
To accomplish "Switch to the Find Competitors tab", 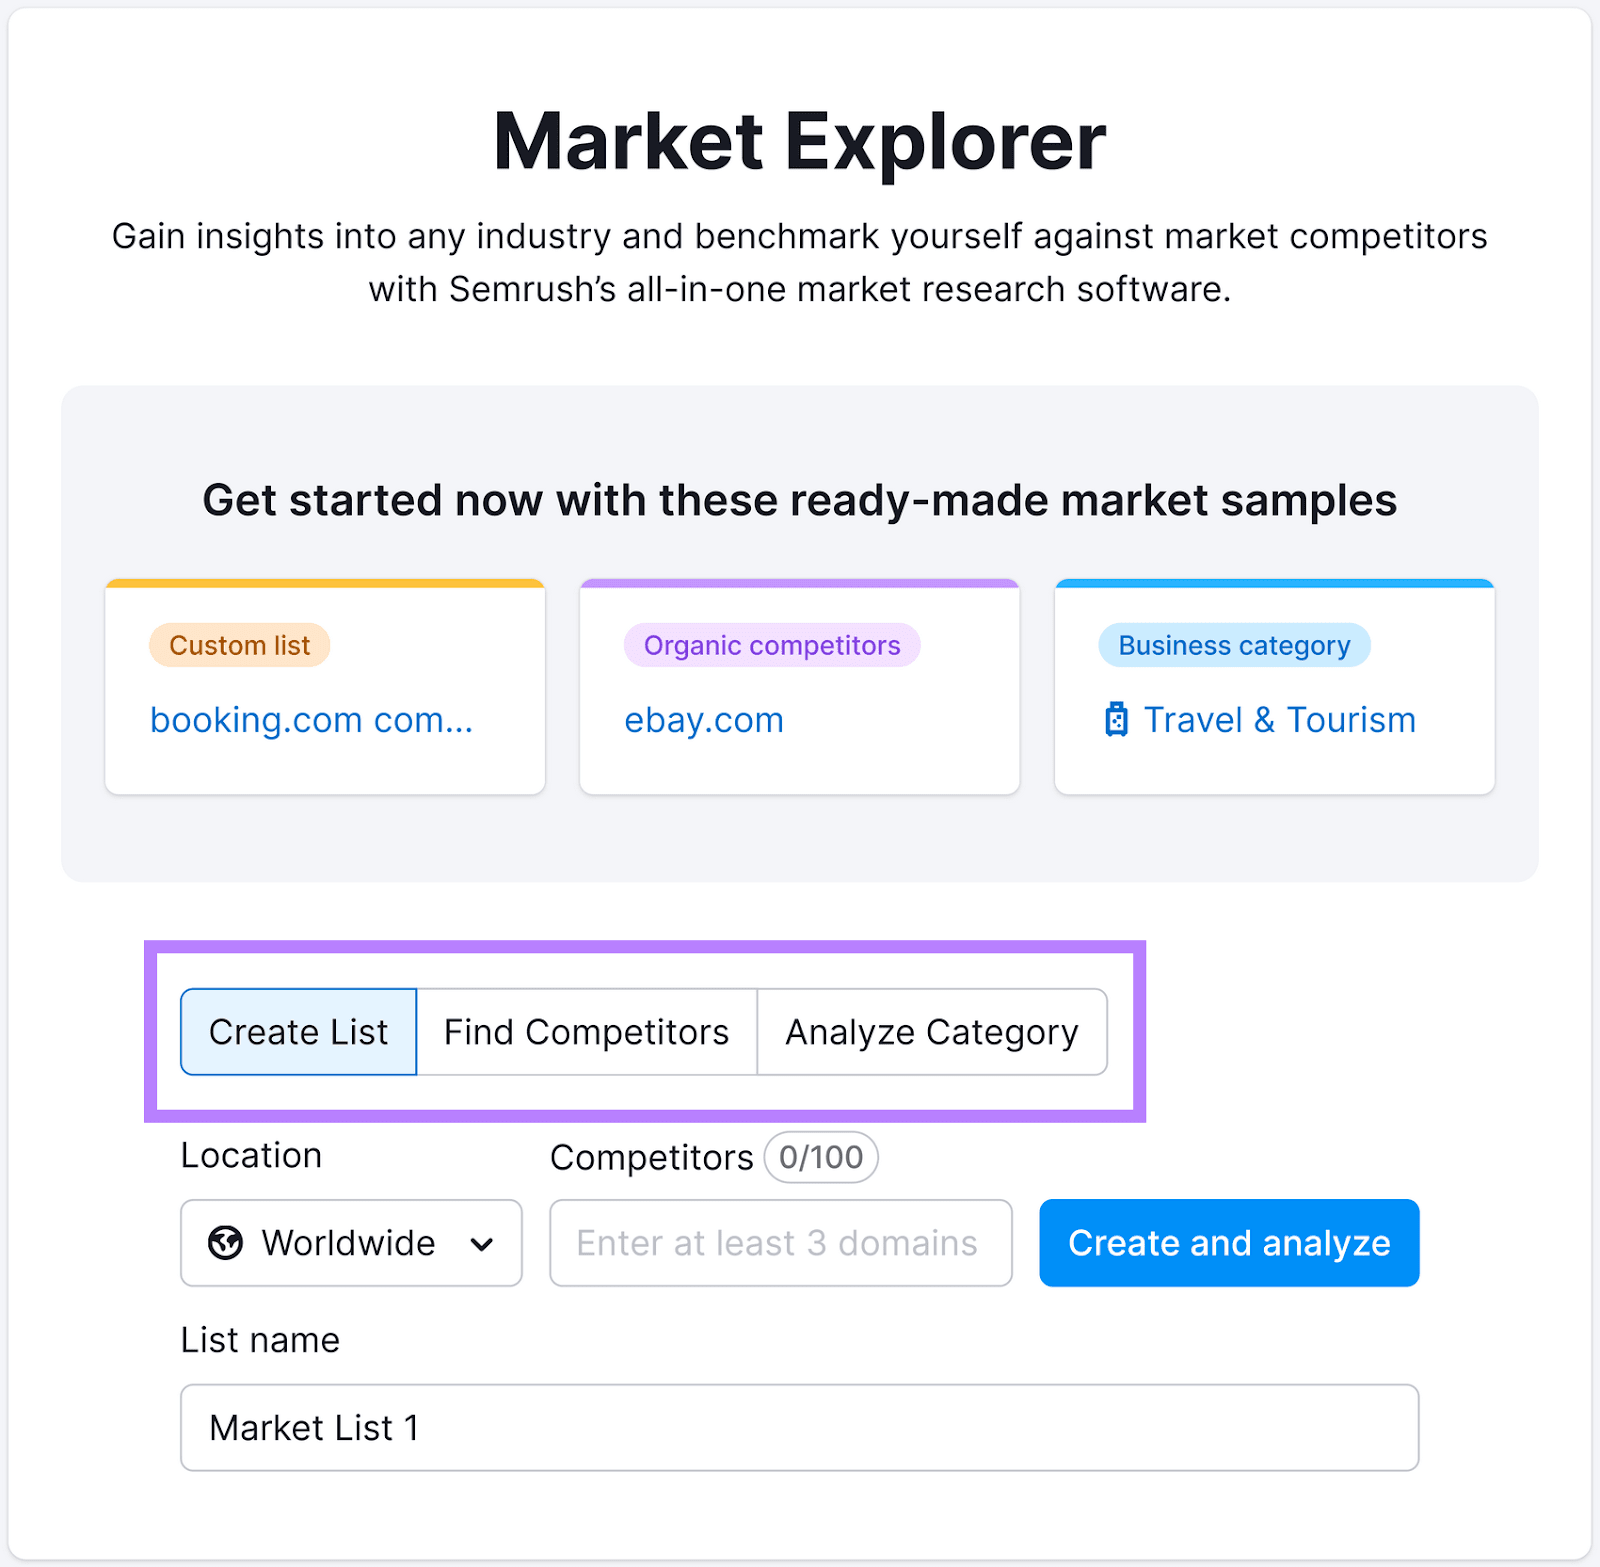I will coord(586,1032).
